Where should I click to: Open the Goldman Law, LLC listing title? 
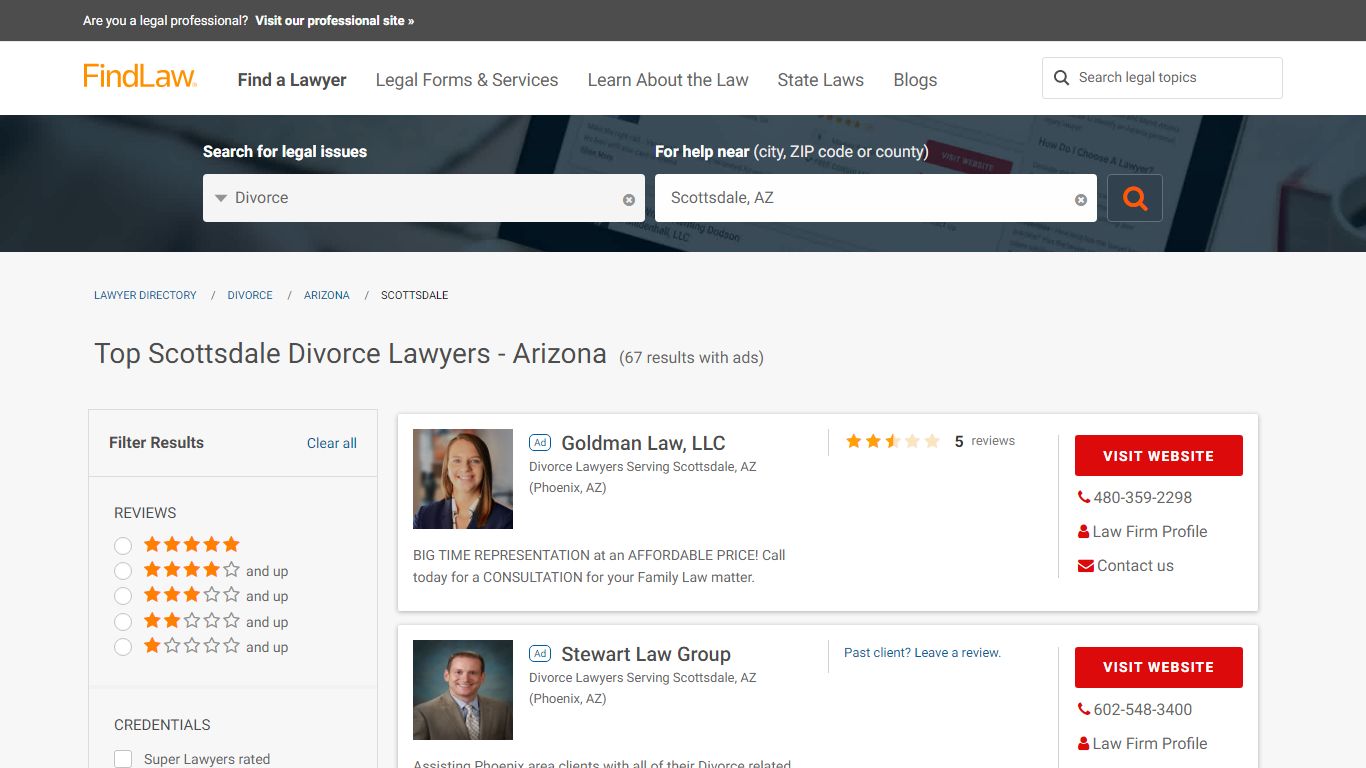[x=643, y=443]
